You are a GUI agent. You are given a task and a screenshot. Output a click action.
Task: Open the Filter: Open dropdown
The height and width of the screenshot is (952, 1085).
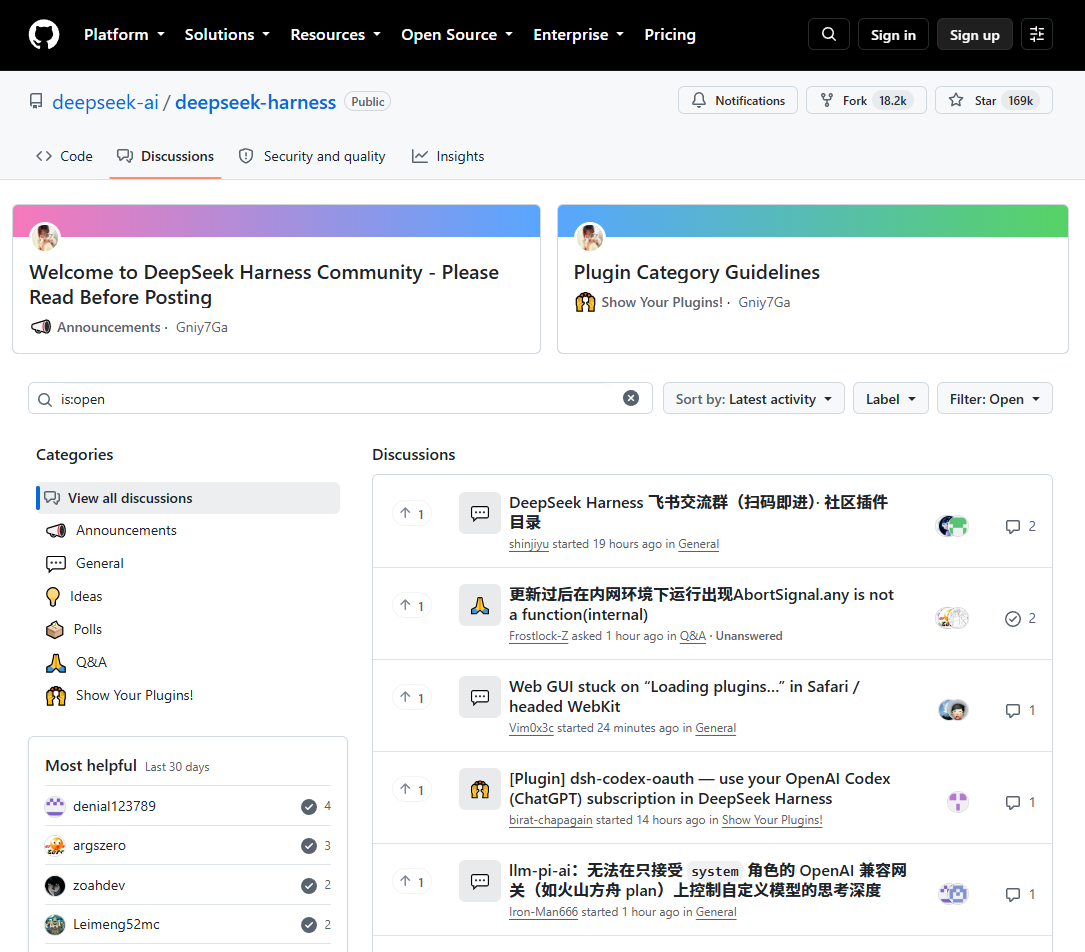994,399
